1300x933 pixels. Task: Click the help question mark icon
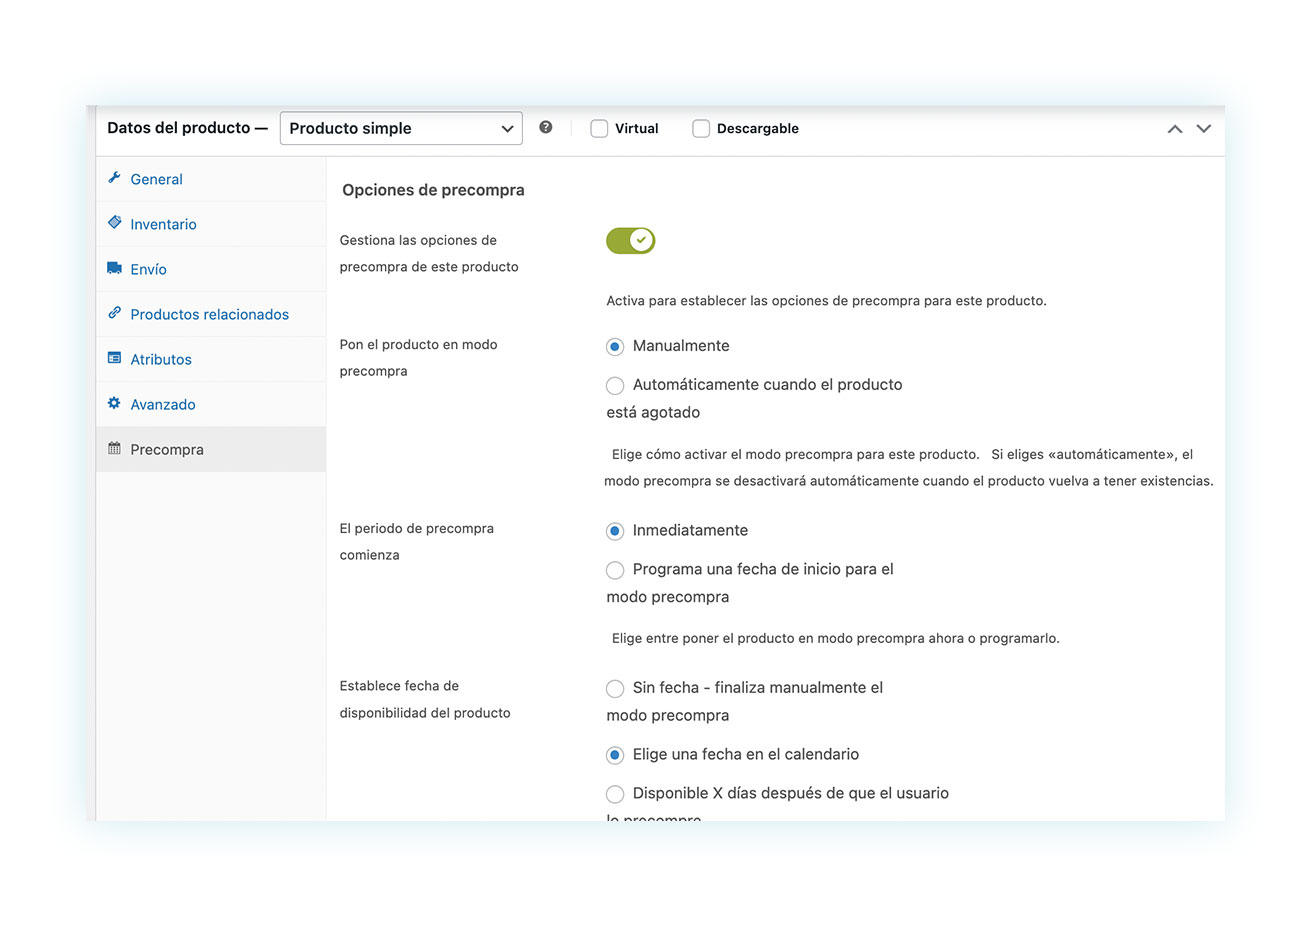pos(545,127)
